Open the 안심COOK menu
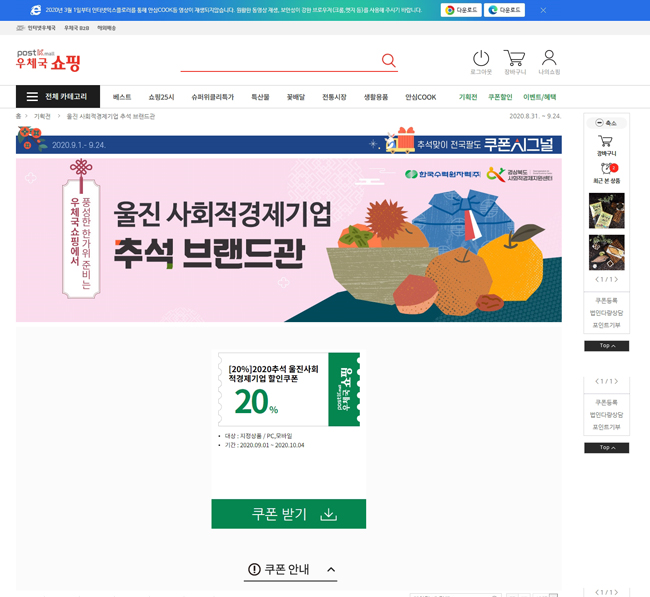The height and width of the screenshot is (597, 650). [420, 97]
